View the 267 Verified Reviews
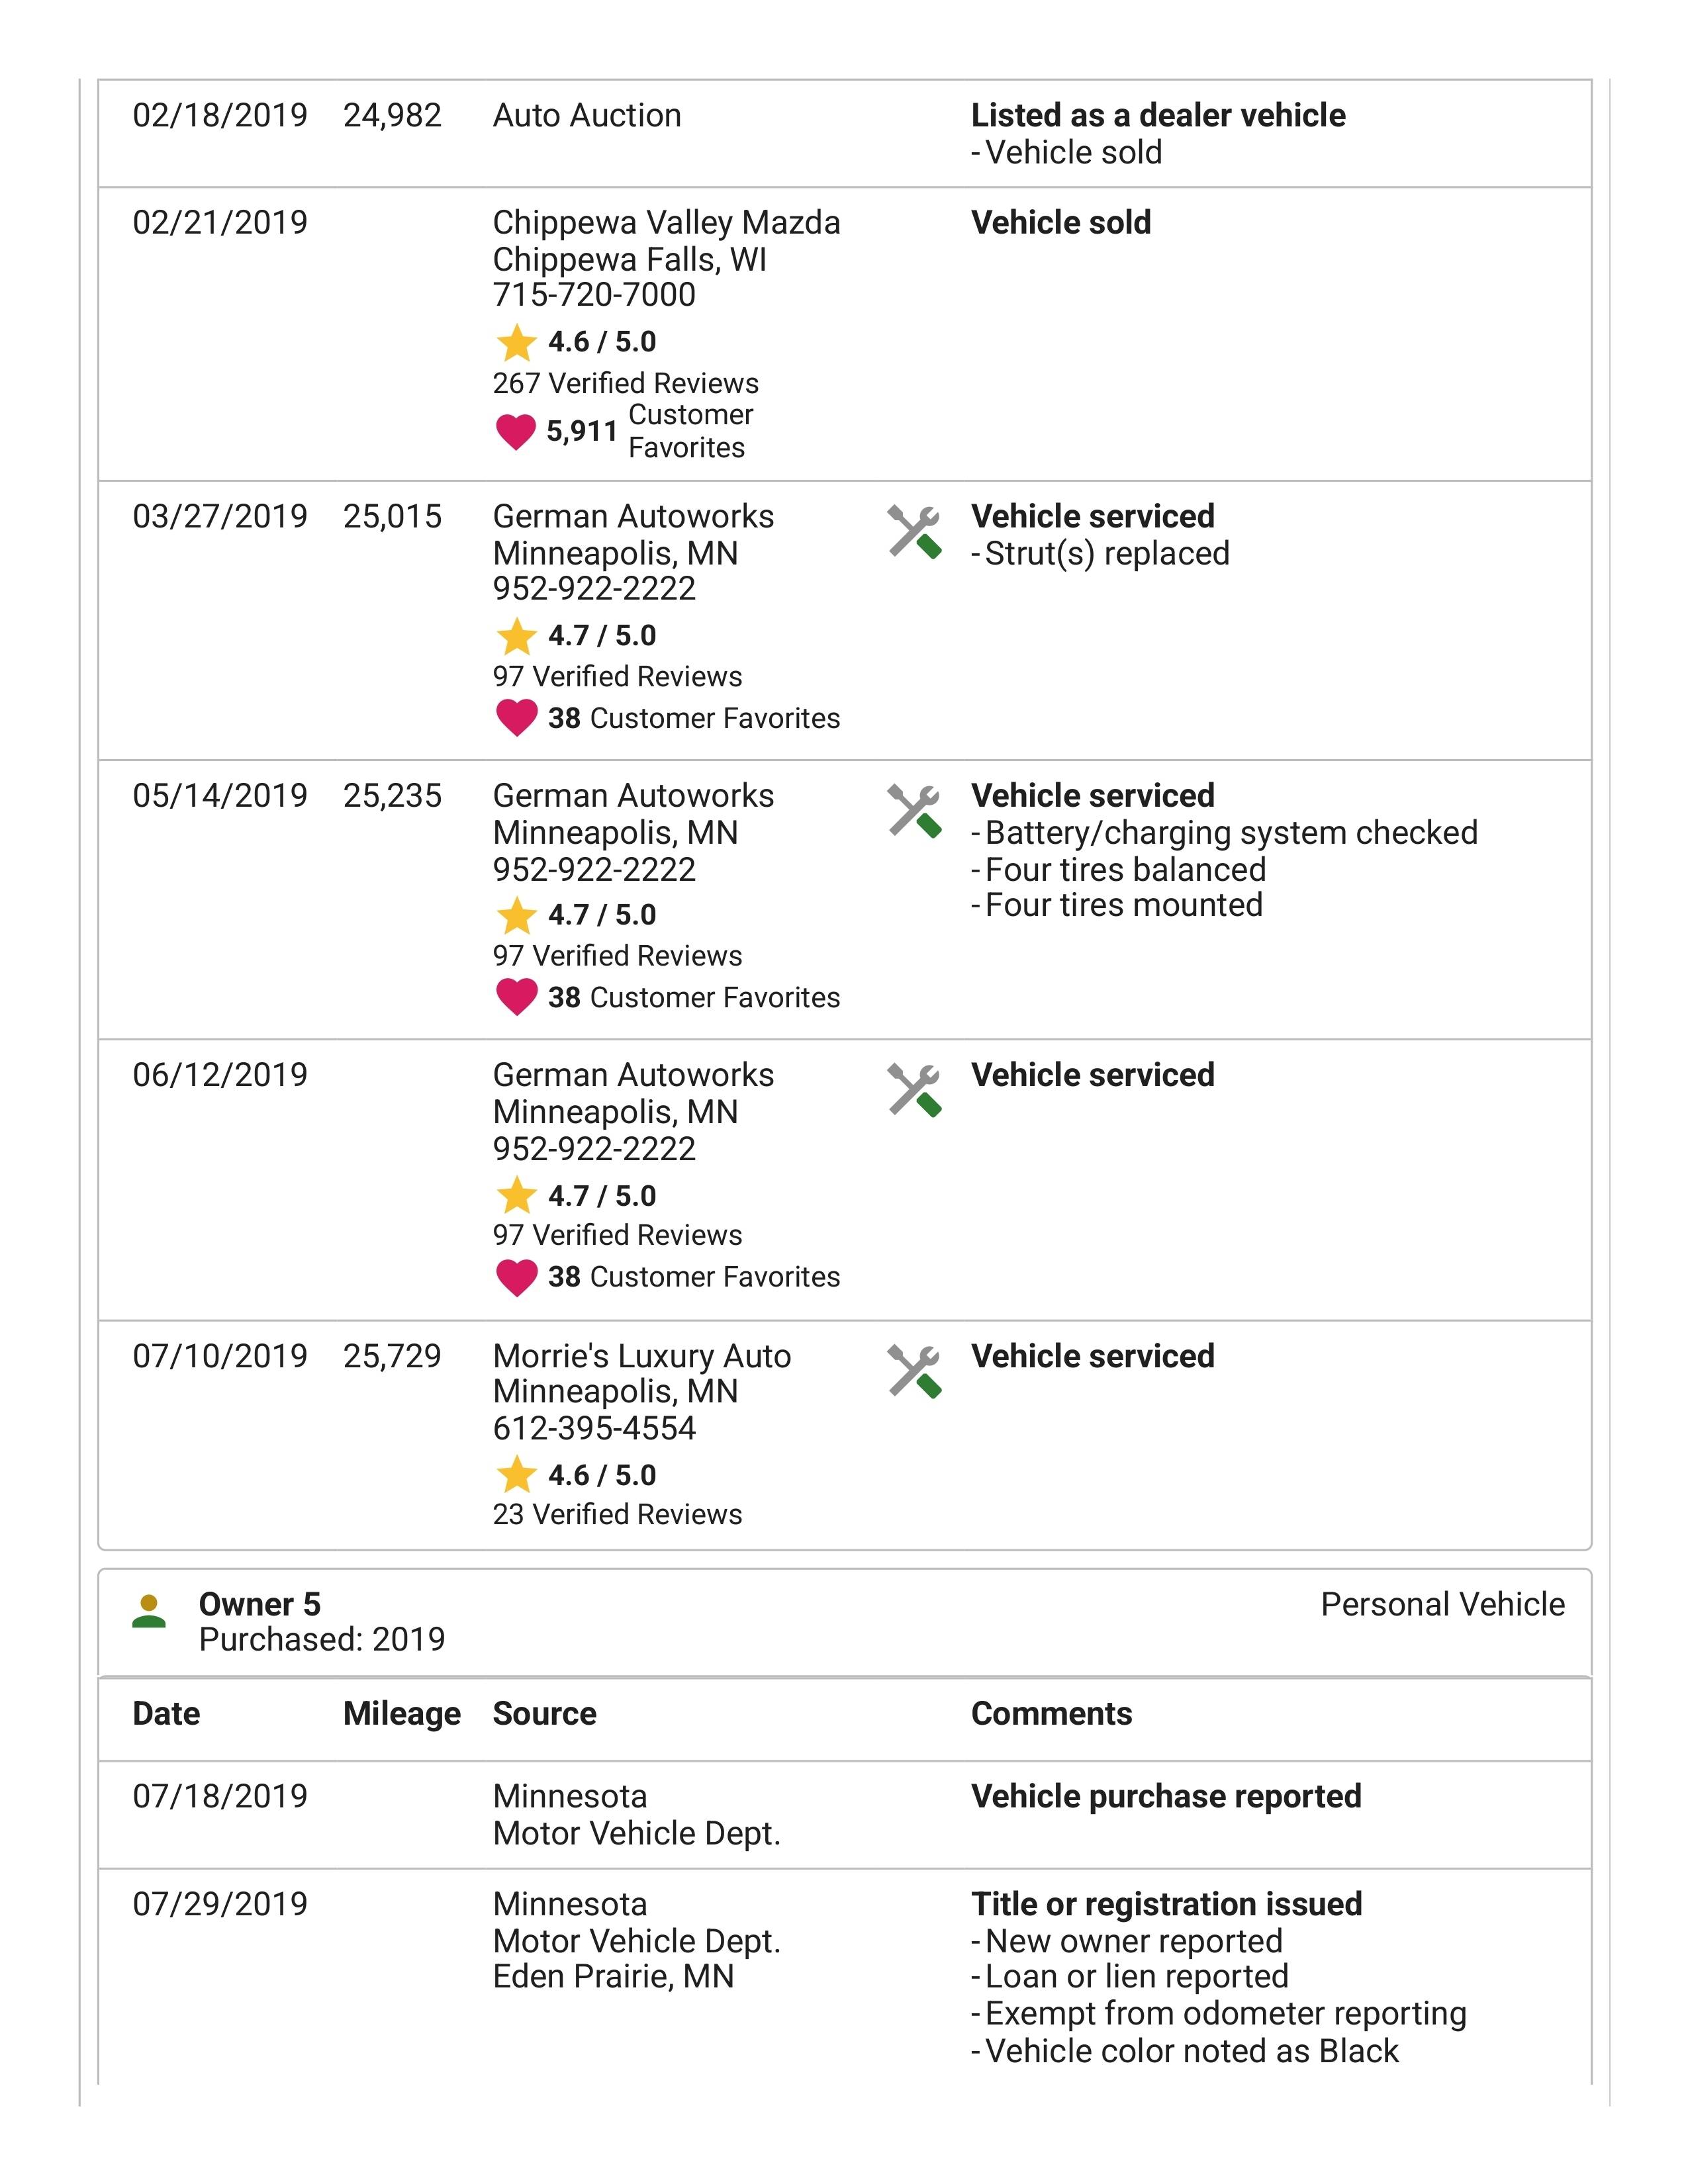The width and height of the screenshot is (1688, 2184). click(x=625, y=383)
